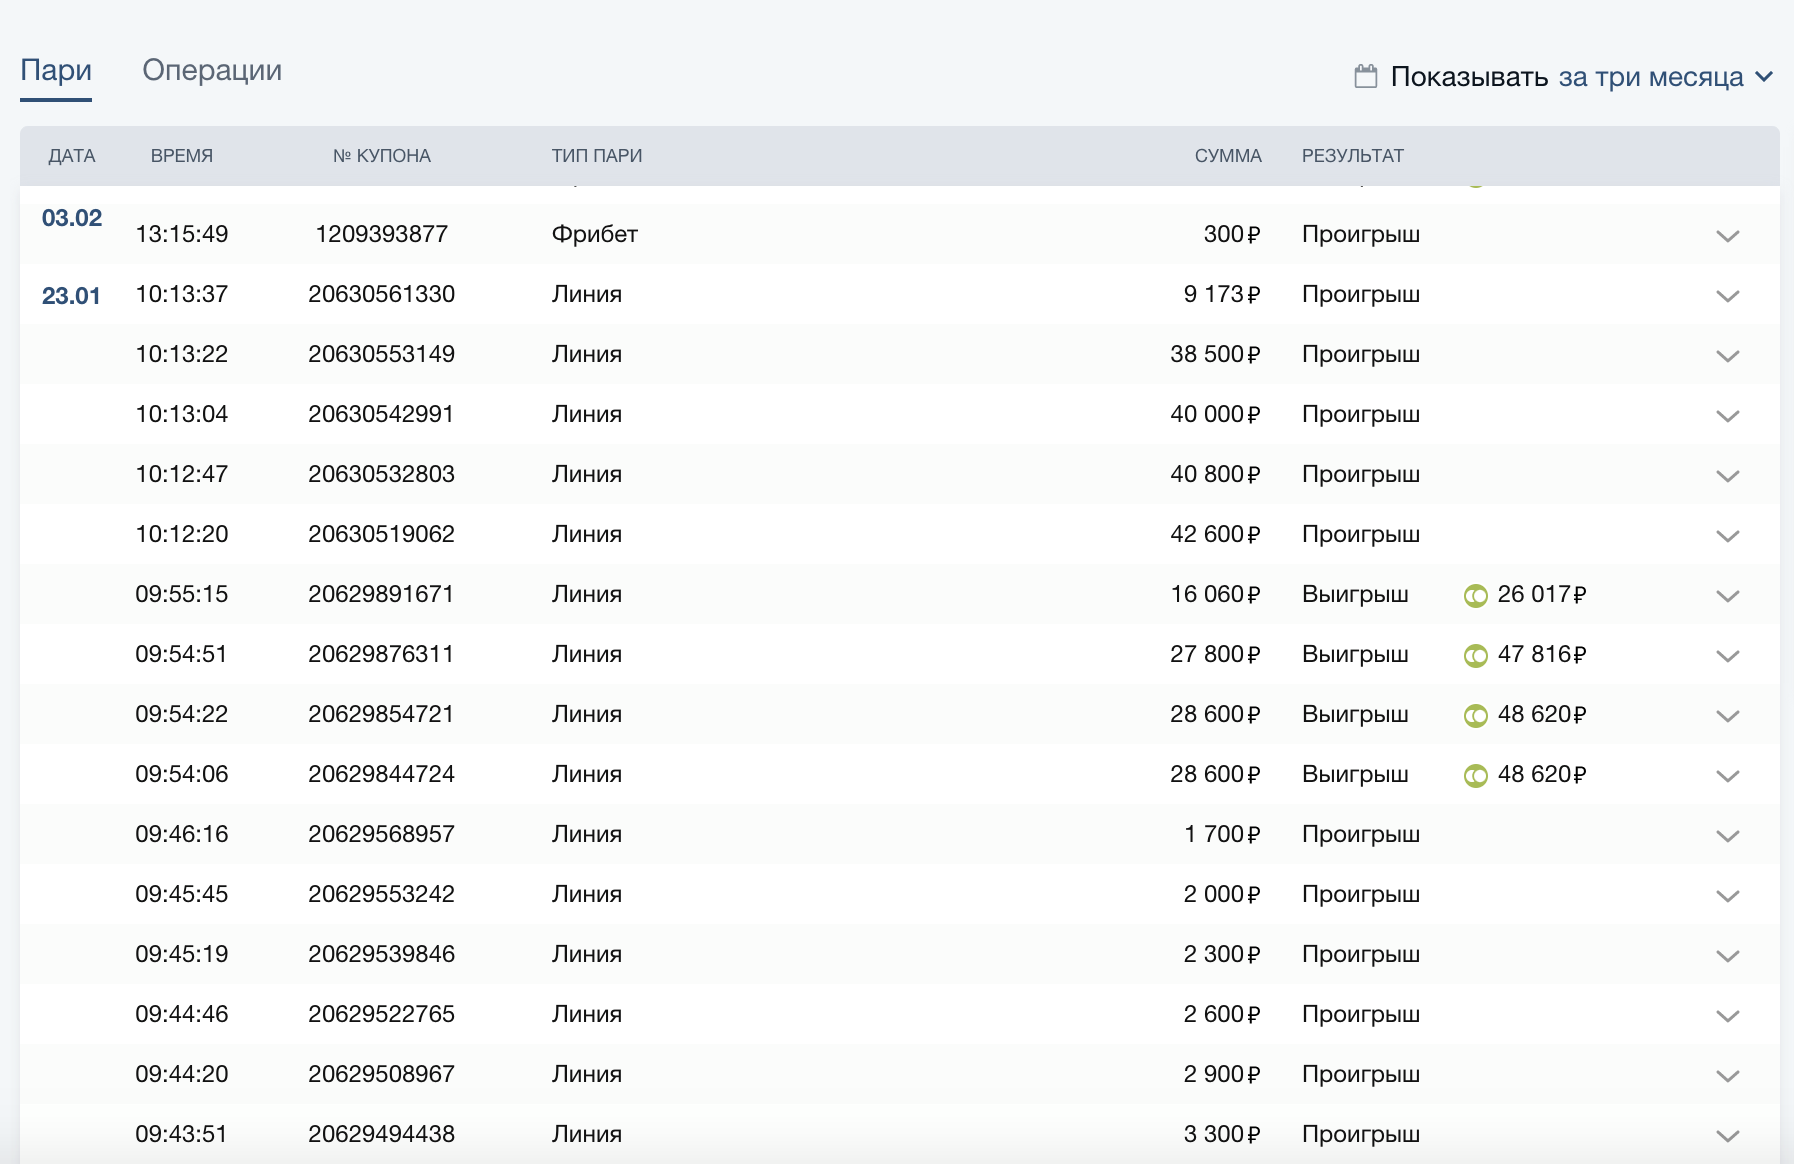Image resolution: width=1794 pixels, height=1164 pixels.
Task: Expand details for coupon 20630561330
Action: click(x=1727, y=296)
